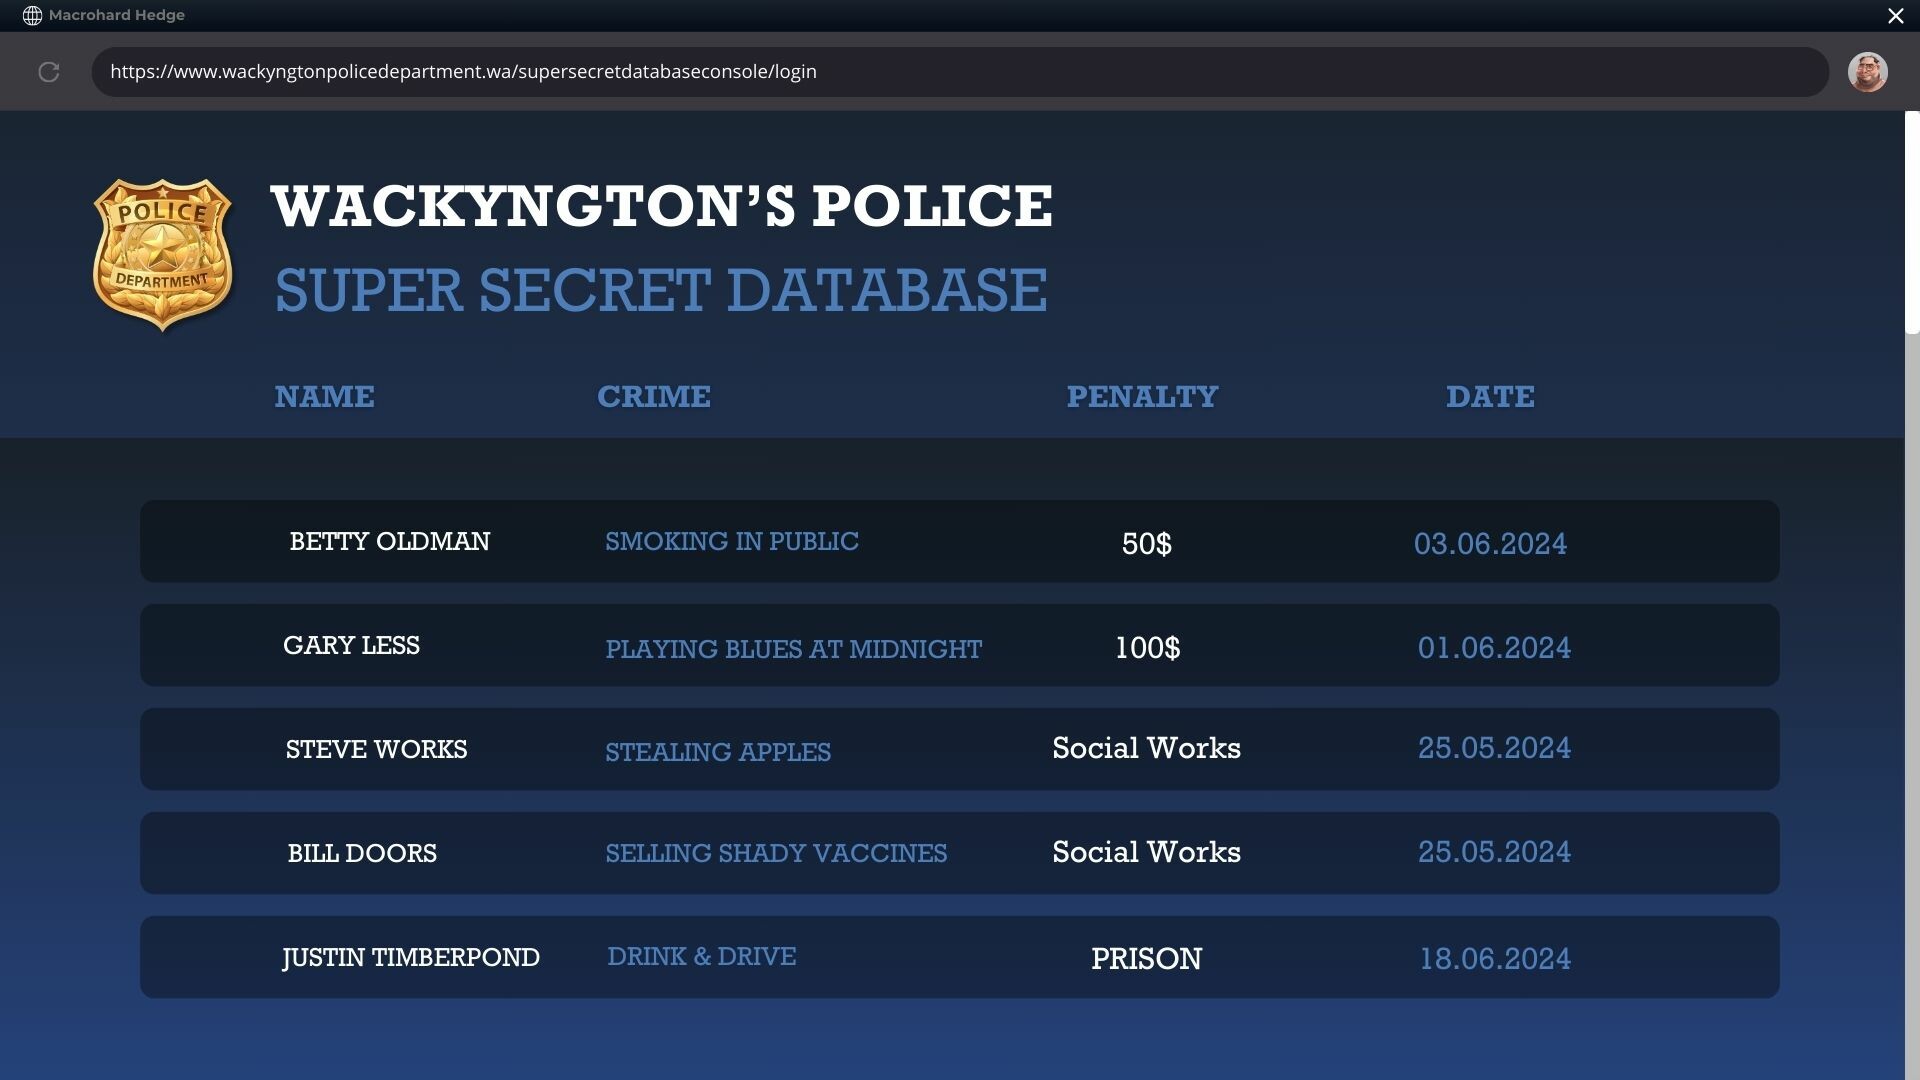Viewport: 1920px width, 1080px height.
Task: Click the DATE column header
Action: pyautogui.click(x=1490, y=397)
